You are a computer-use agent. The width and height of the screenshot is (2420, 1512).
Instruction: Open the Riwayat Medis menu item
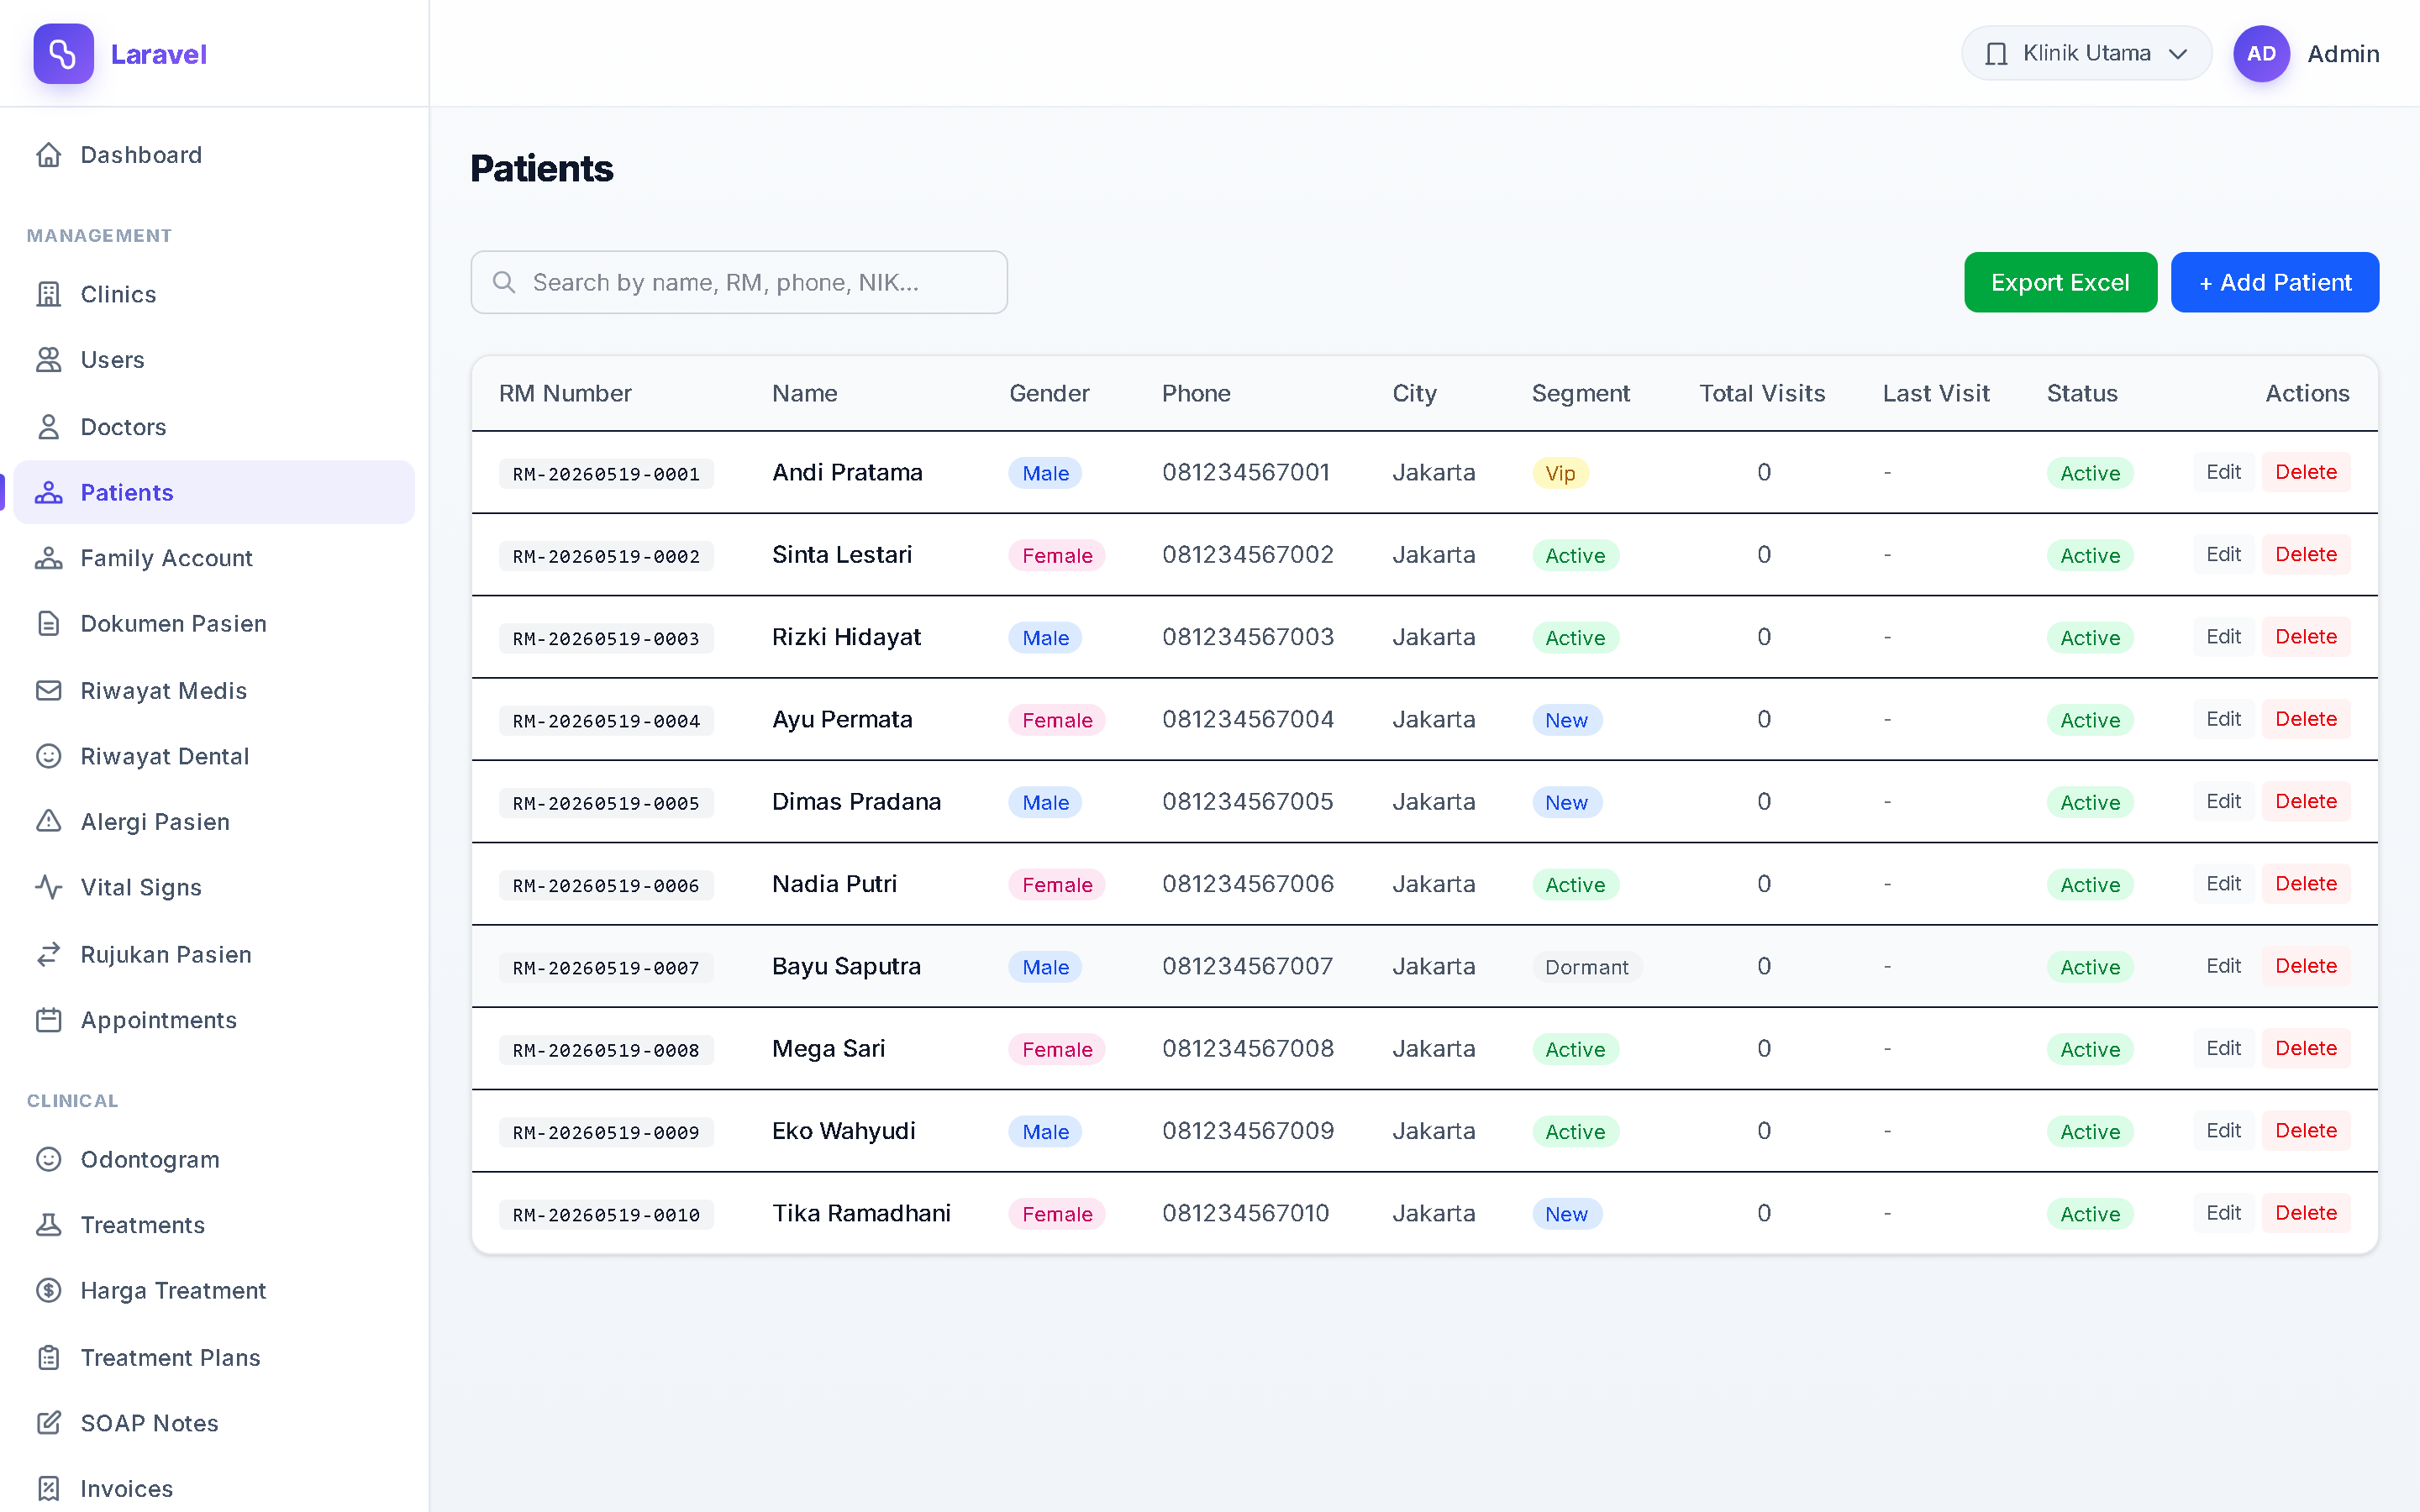214,690
